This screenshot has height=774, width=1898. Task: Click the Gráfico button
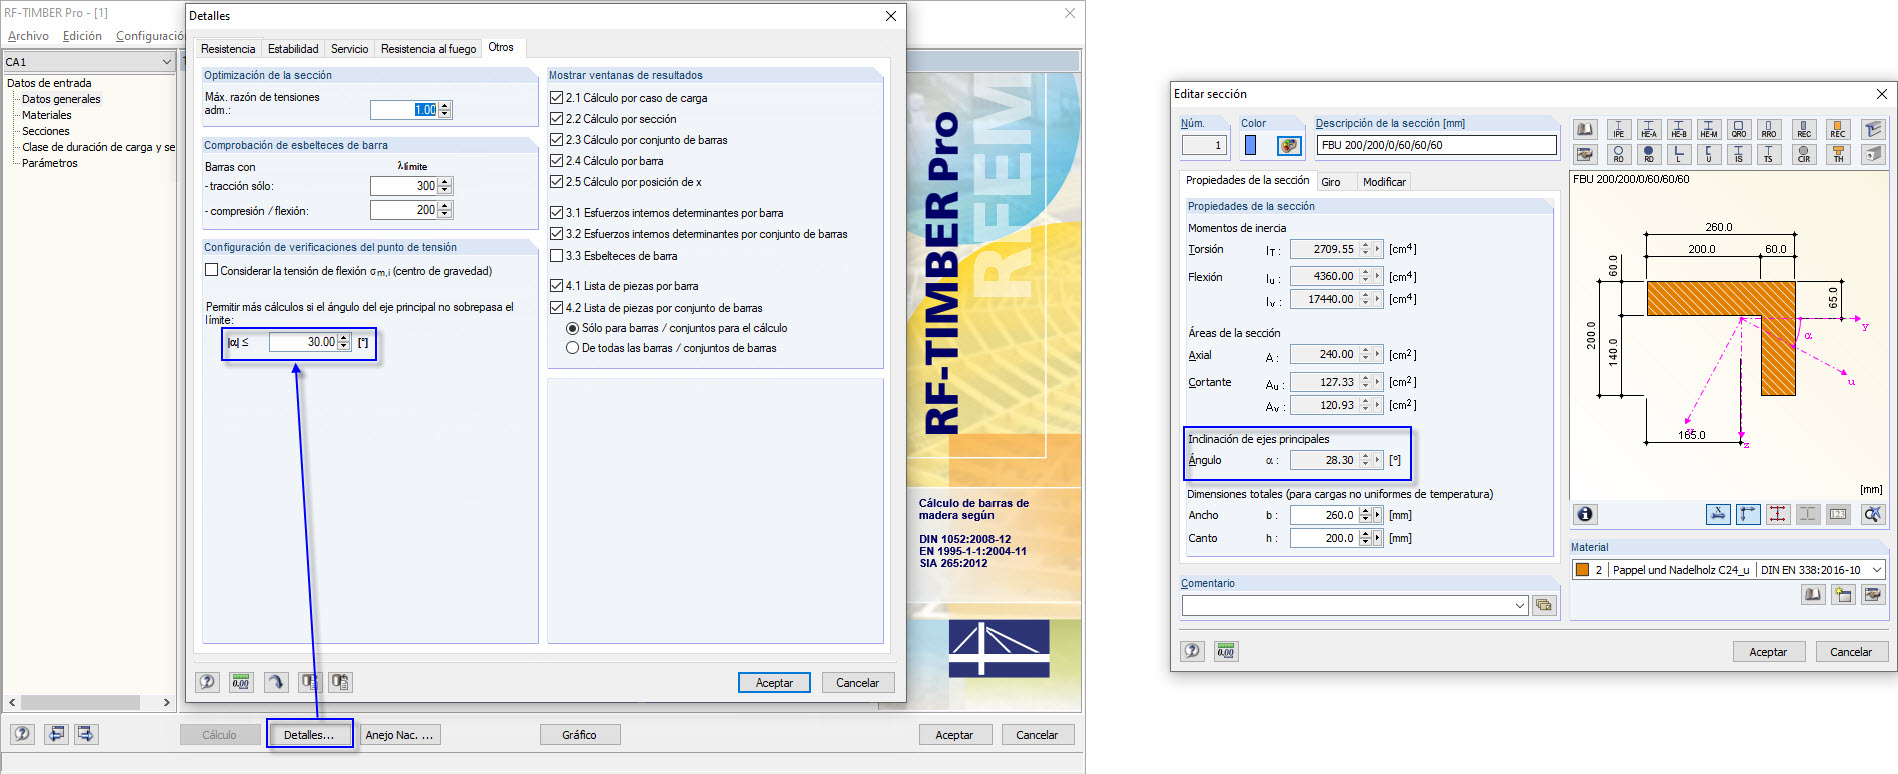coord(579,735)
